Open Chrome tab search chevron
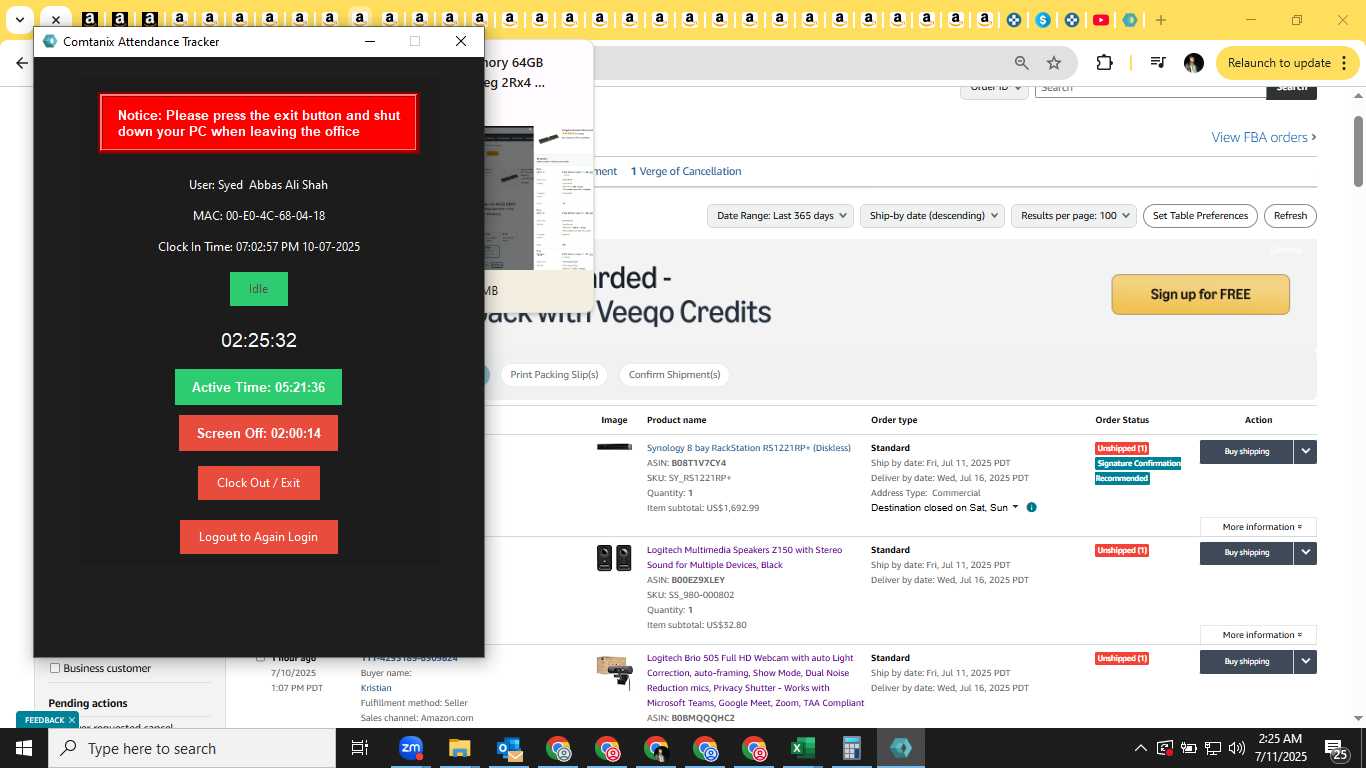1366x768 pixels. (19, 20)
